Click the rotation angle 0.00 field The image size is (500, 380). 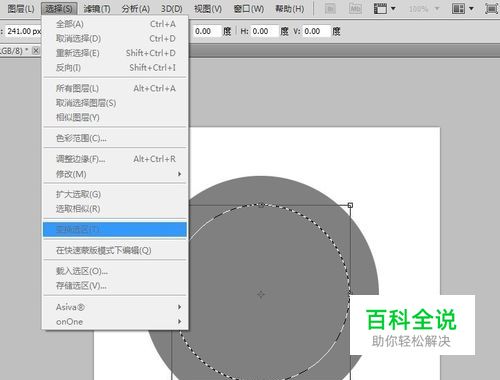point(207,31)
